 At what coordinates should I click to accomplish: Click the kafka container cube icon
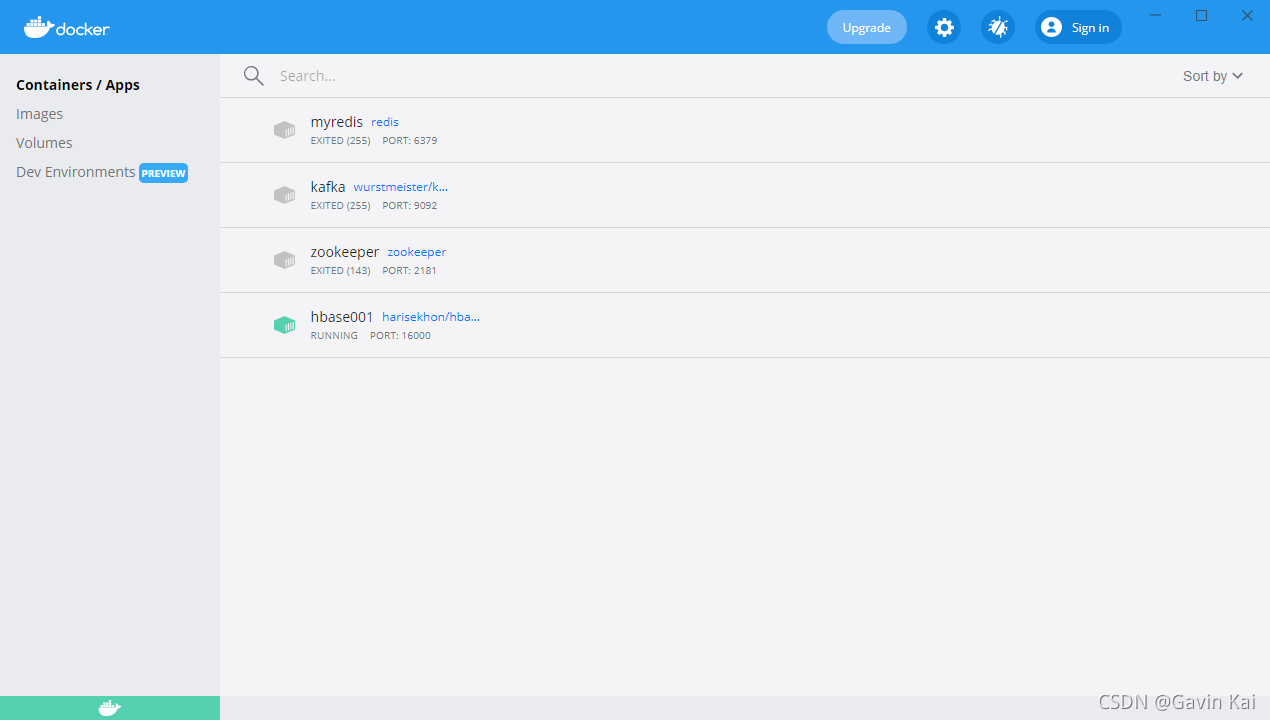point(284,195)
